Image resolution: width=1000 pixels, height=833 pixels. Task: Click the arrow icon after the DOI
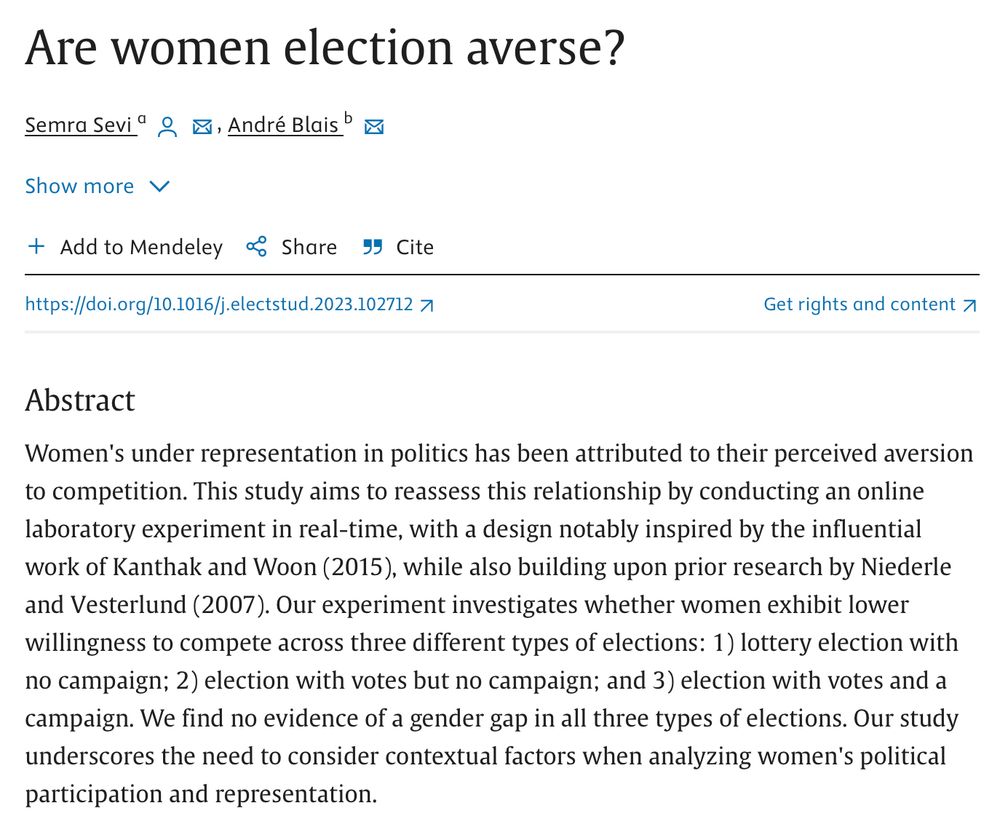tap(427, 306)
